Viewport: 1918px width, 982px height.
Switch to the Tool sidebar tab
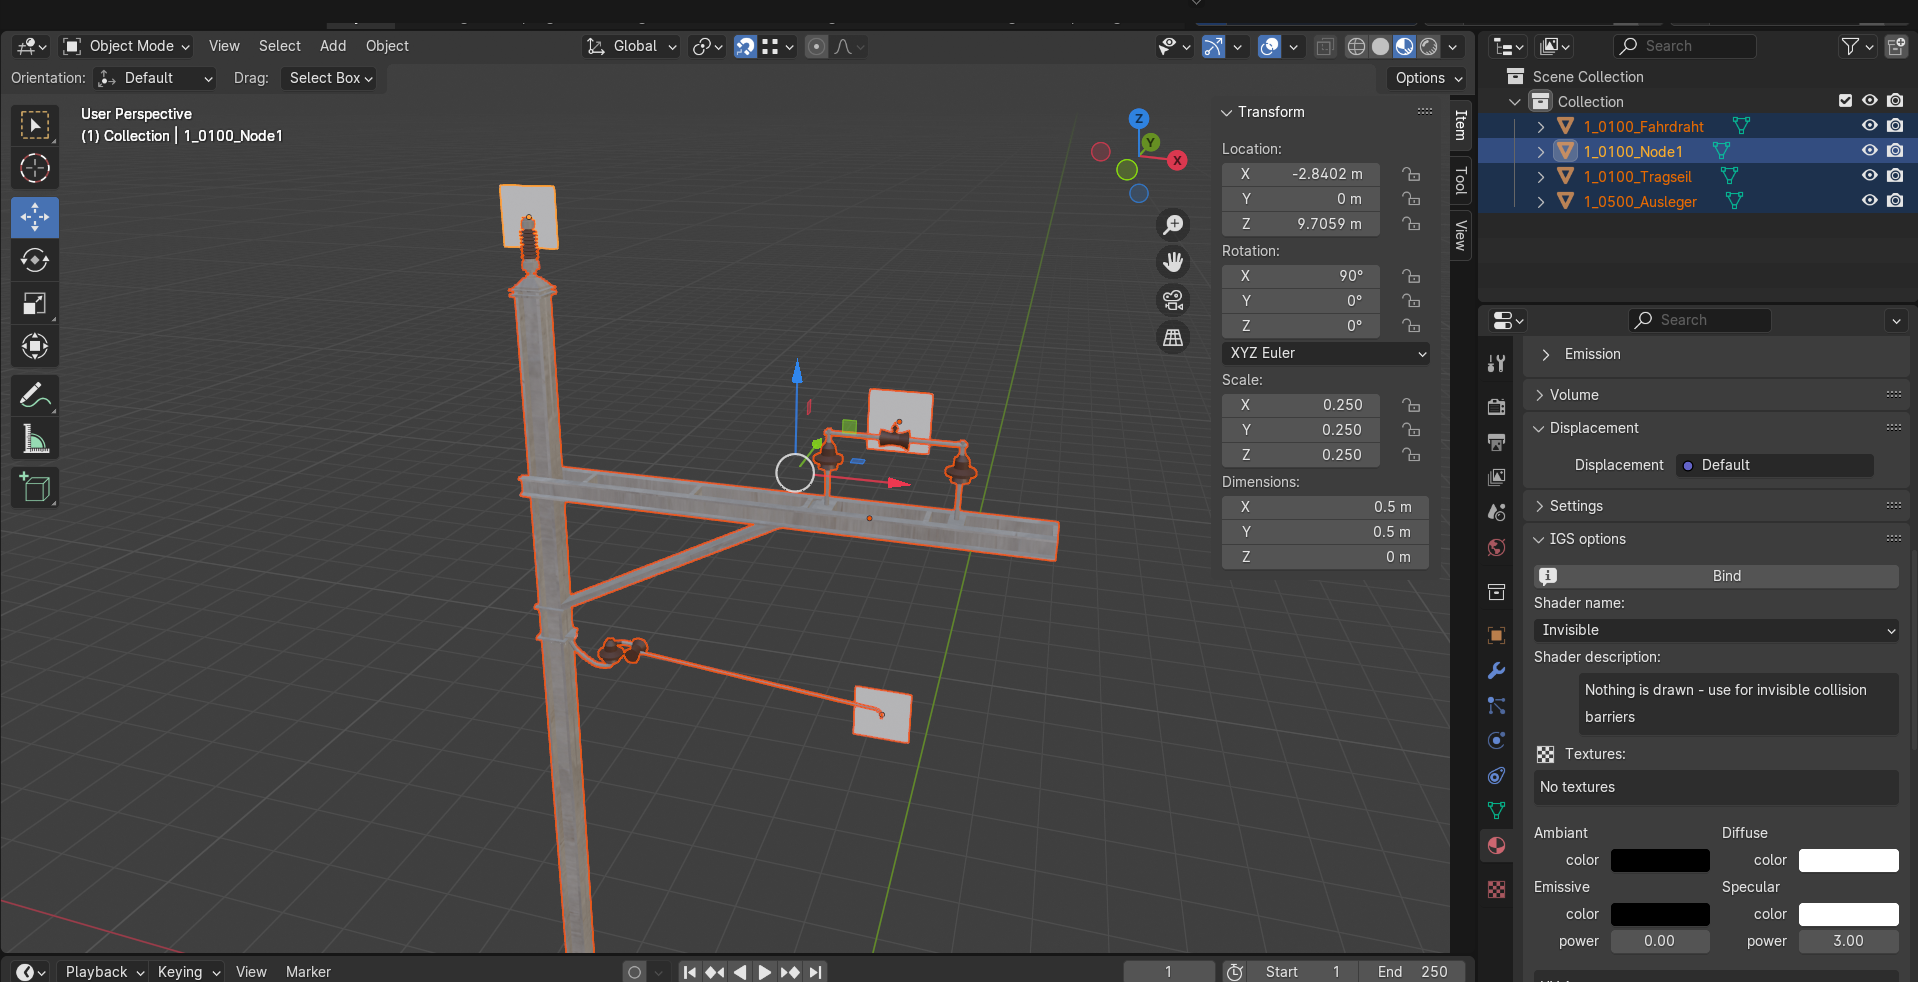coord(1461,180)
